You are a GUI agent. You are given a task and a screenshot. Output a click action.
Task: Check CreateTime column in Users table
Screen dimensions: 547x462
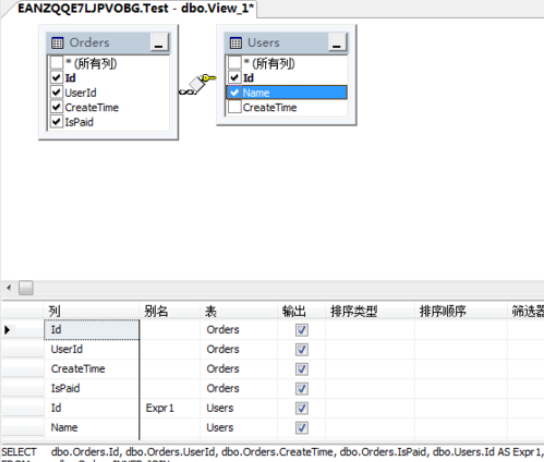[x=234, y=107]
